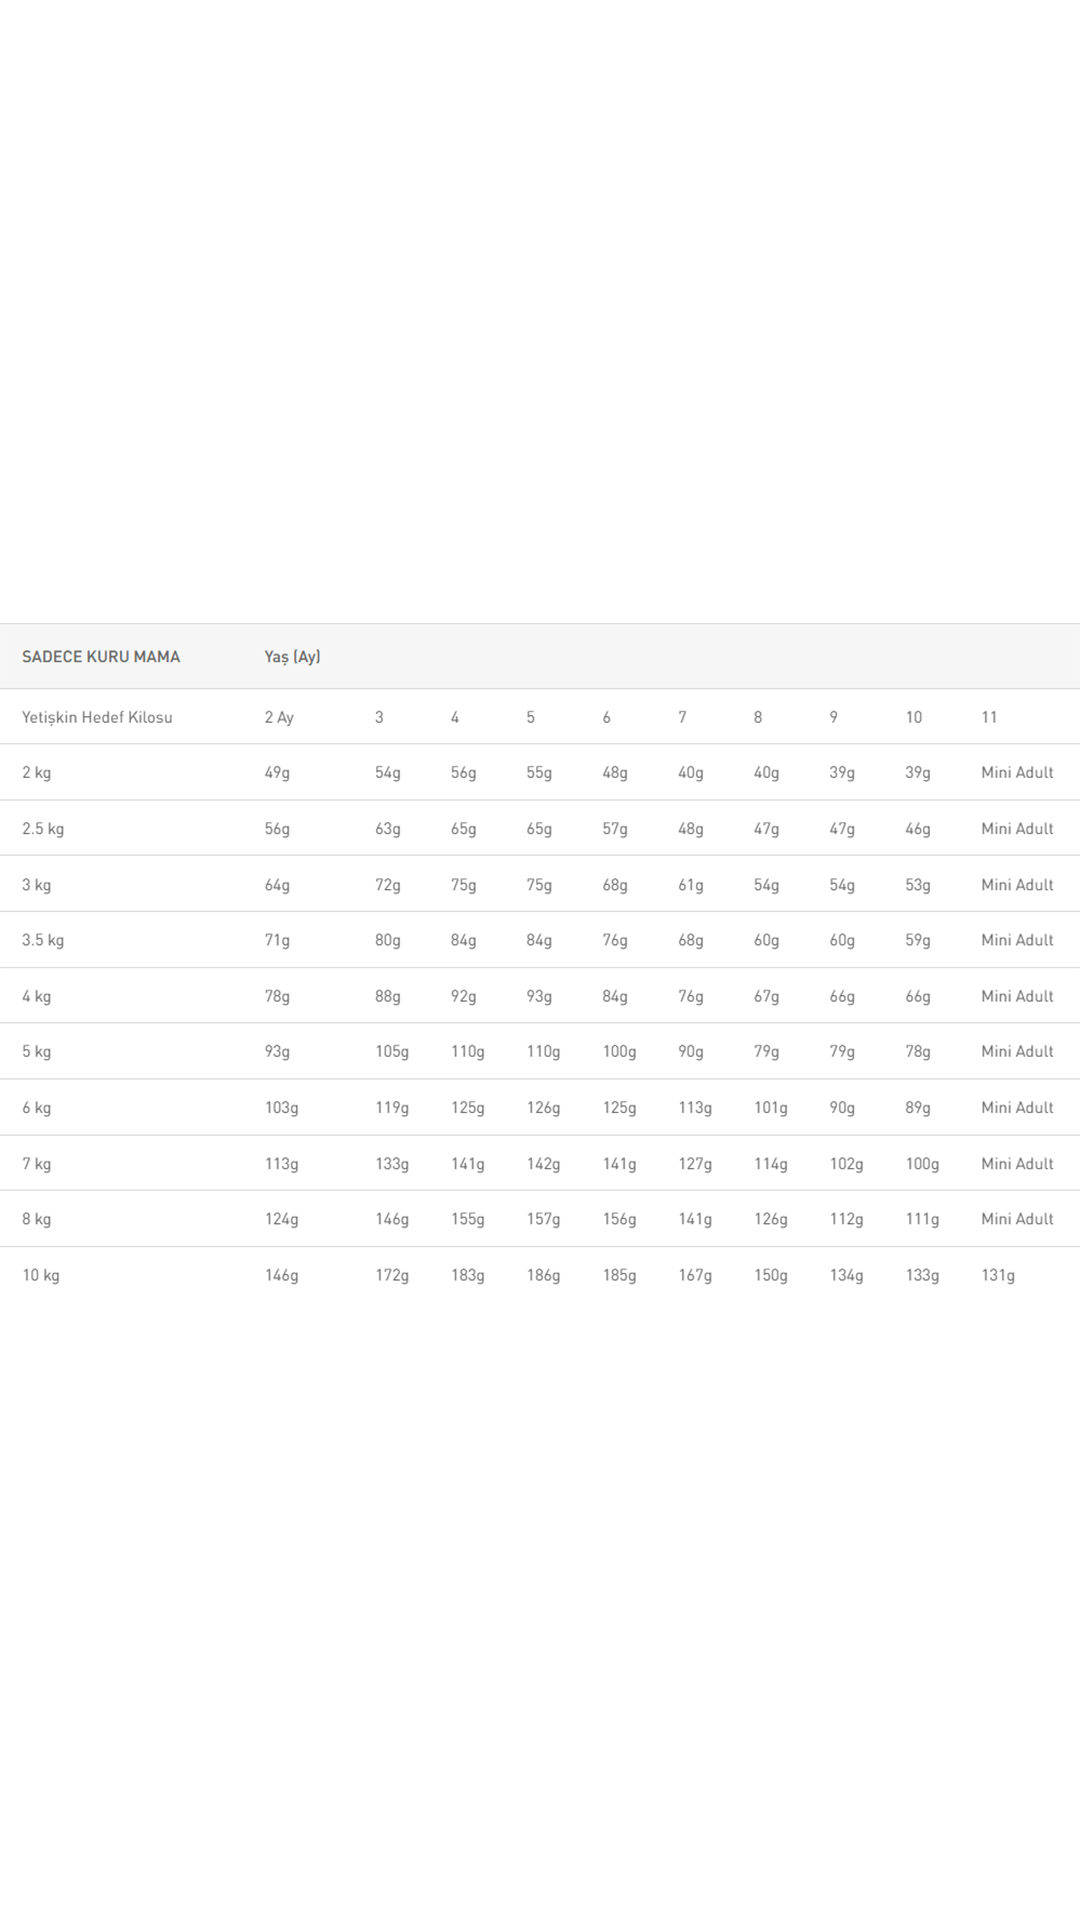
Task: Select the 157g cell in 8 kg row
Action: click(x=543, y=1219)
